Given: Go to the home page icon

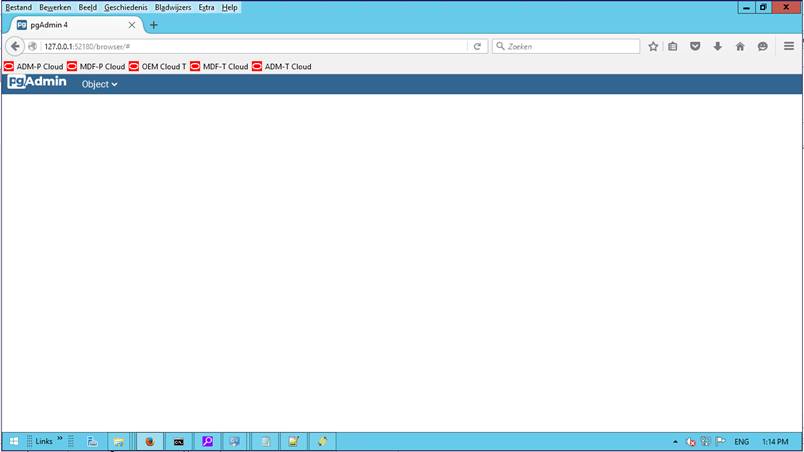Looking at the screenshot, I should pos(740,46).
